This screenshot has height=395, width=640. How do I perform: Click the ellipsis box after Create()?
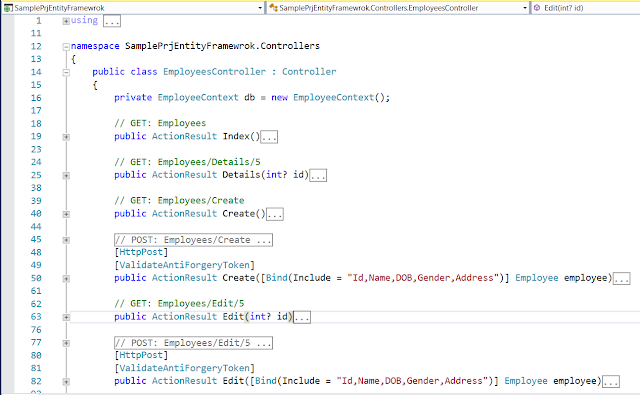(275, 214)
